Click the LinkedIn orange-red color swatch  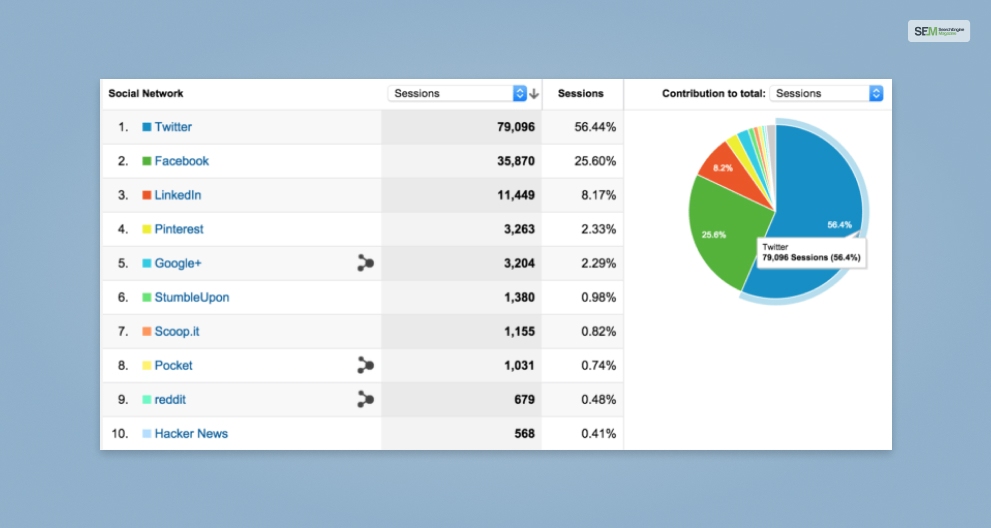coord(147,195)
